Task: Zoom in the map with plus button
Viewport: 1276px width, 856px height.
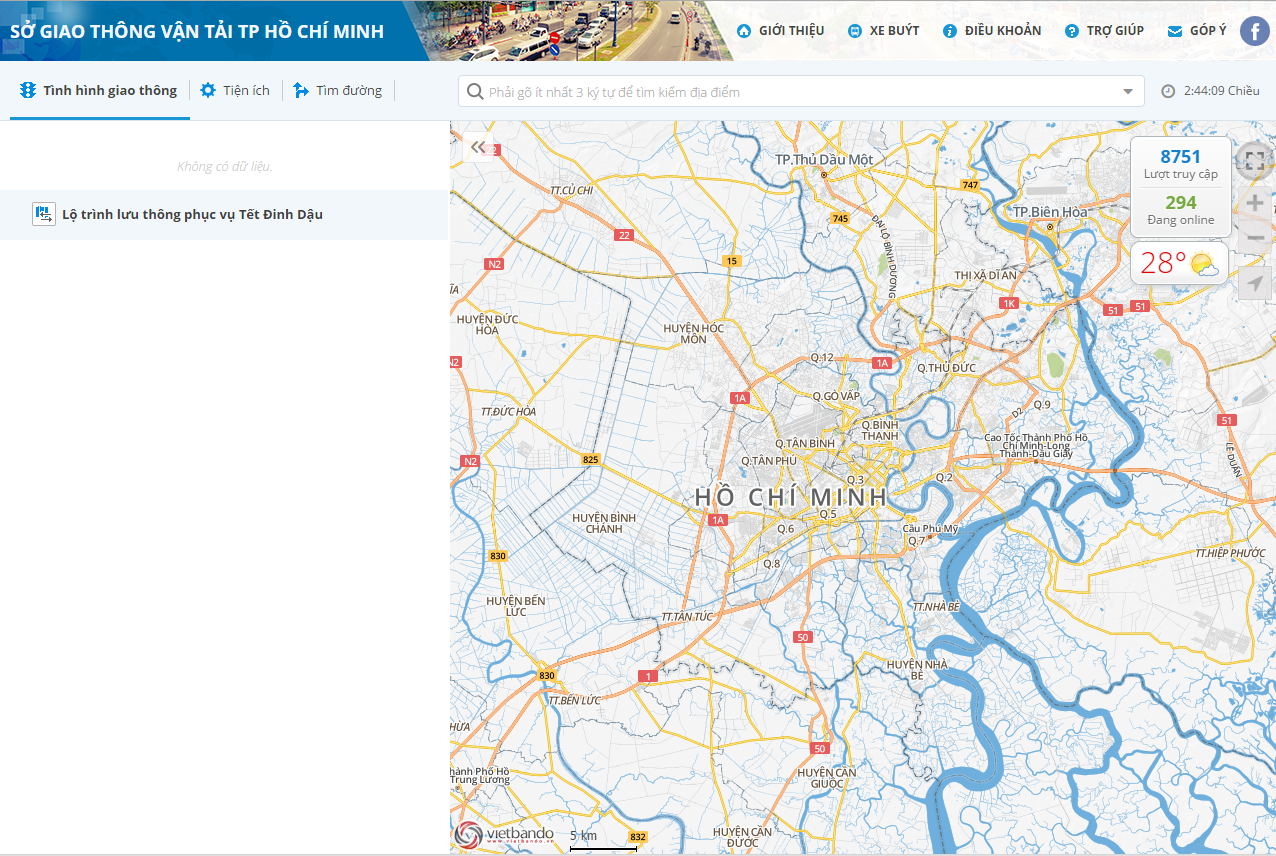Action: click(x=1255, y=204)
